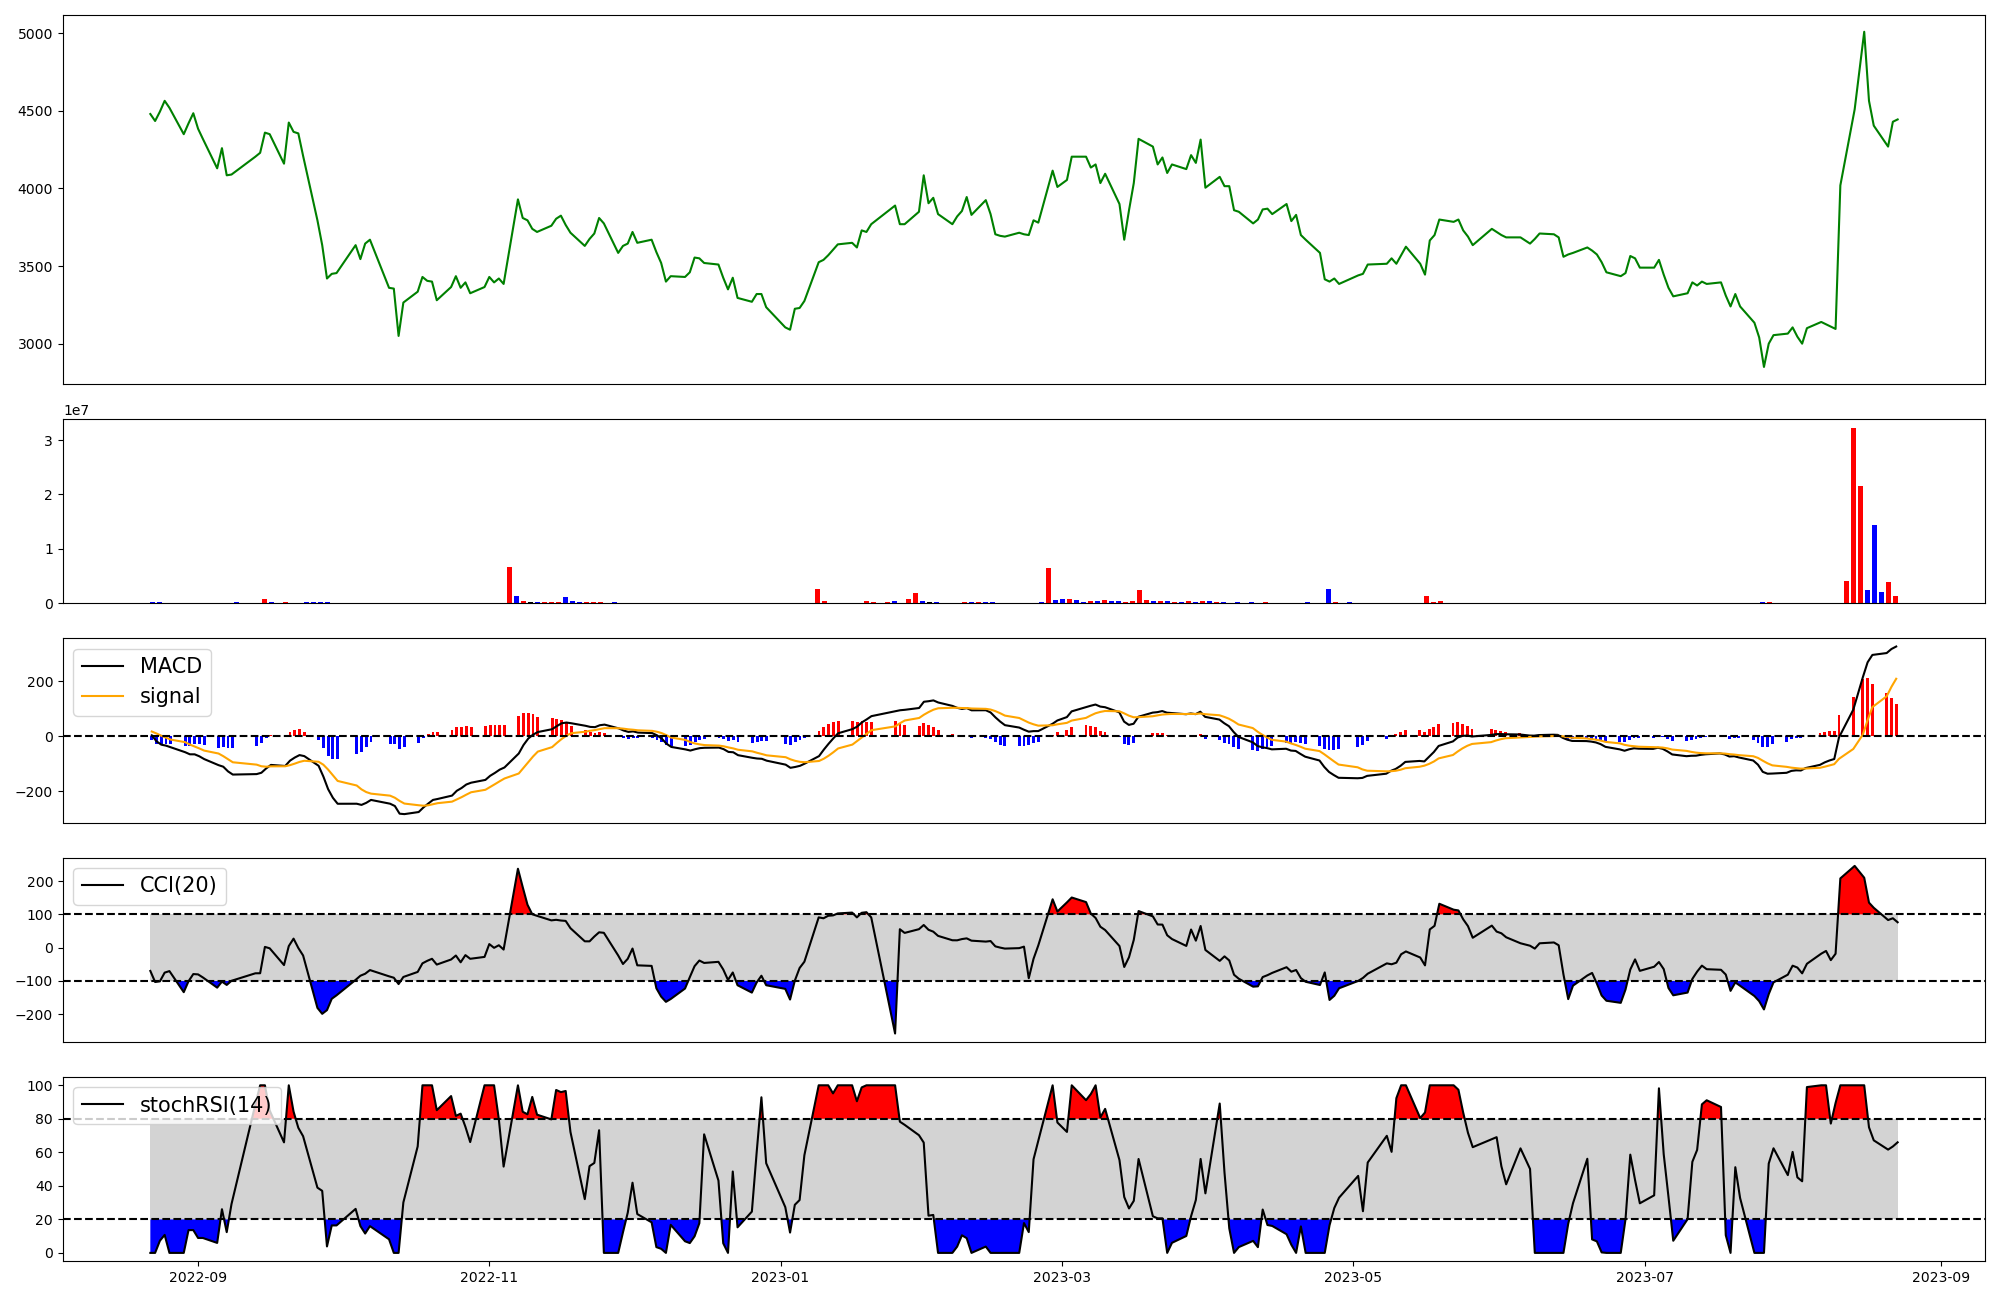
Task: Click the black MACD legend line sample
Action: click(x=102, y=666)
